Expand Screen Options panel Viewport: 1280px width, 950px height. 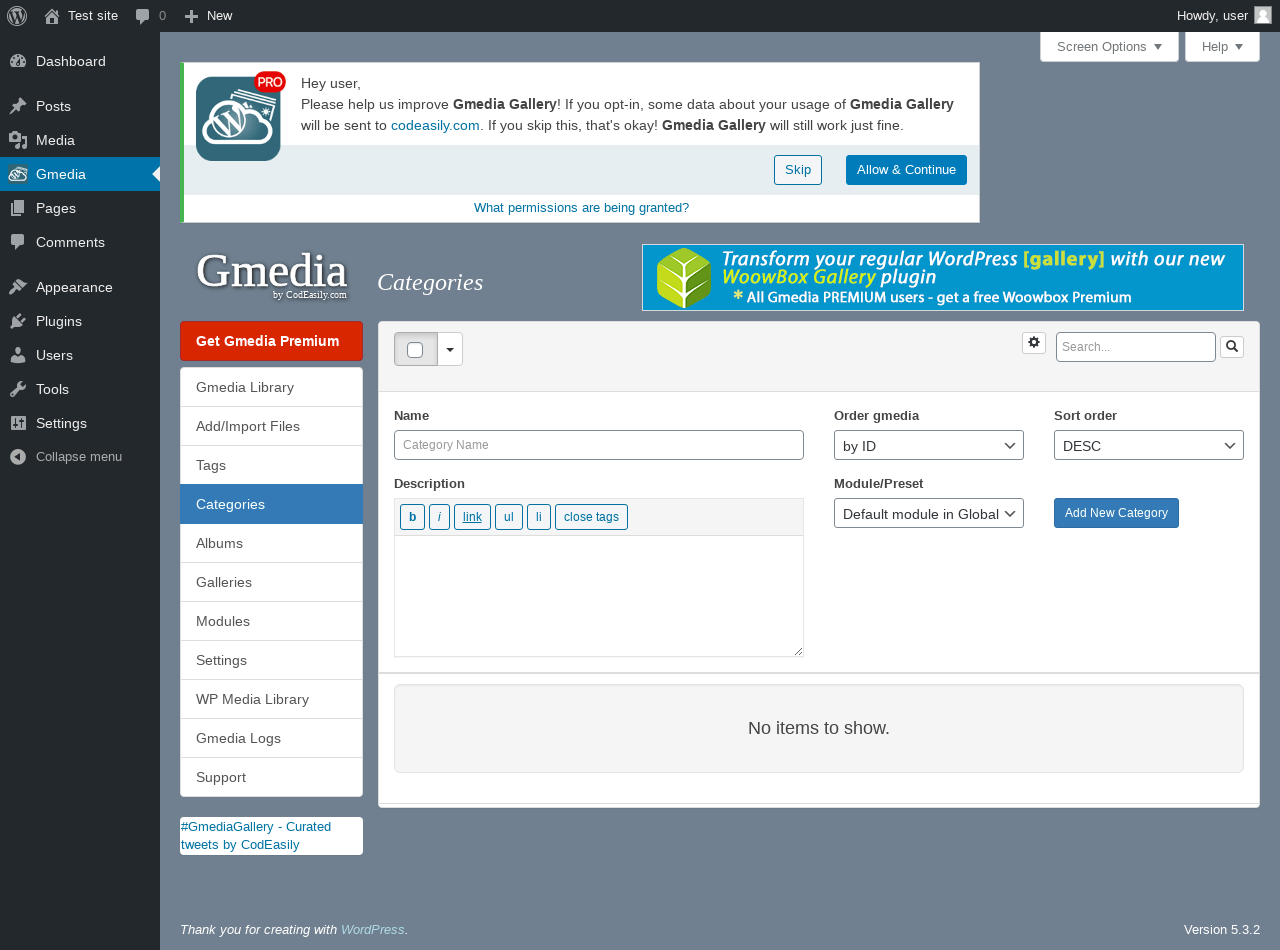[x=1110, y=47]
